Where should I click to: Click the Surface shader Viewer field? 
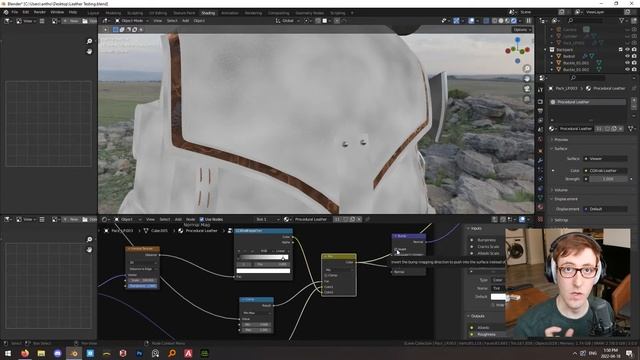pyautogui.click(x=605, y=158)
